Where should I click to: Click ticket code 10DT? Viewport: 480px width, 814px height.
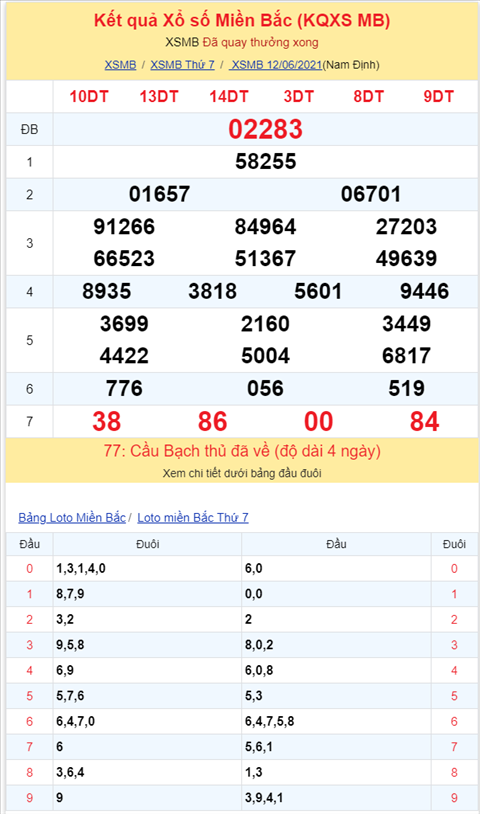pyautogui.click(x=89, y=97)
